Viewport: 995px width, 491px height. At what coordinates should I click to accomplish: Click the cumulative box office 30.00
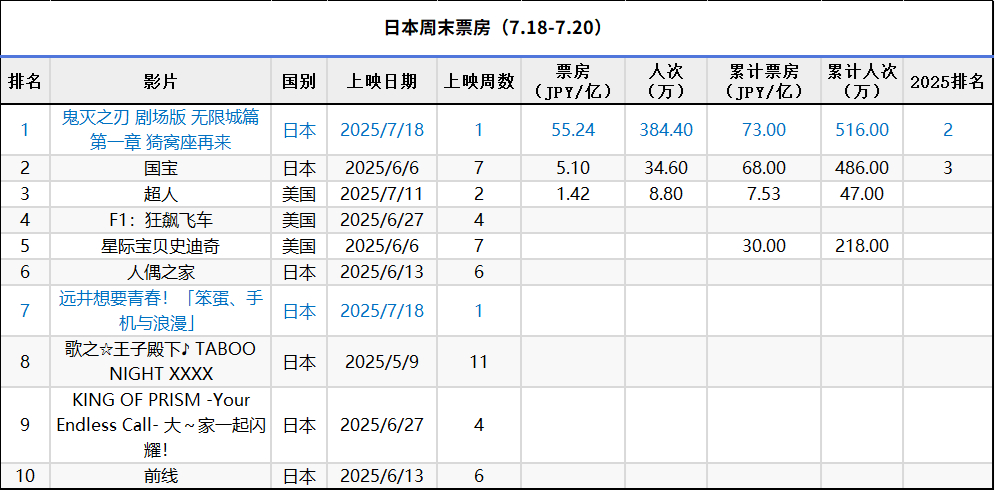pyautogui.click(x=764, y=246)
